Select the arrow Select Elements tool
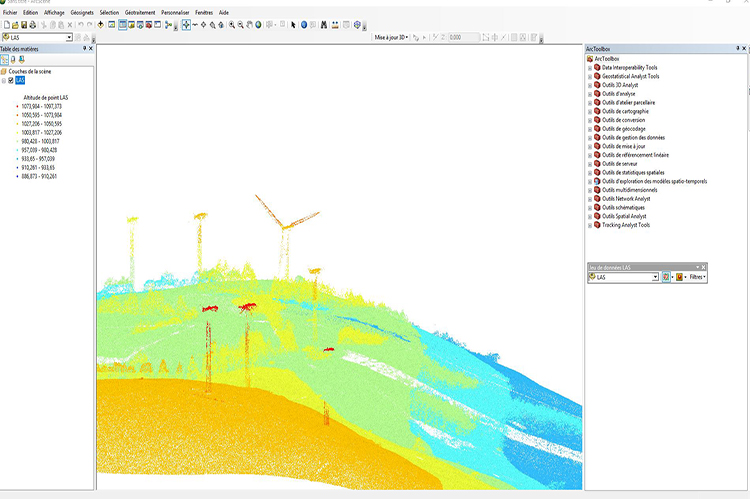Image resolution: width=750 pixels, height=499 pixels. 292,24
